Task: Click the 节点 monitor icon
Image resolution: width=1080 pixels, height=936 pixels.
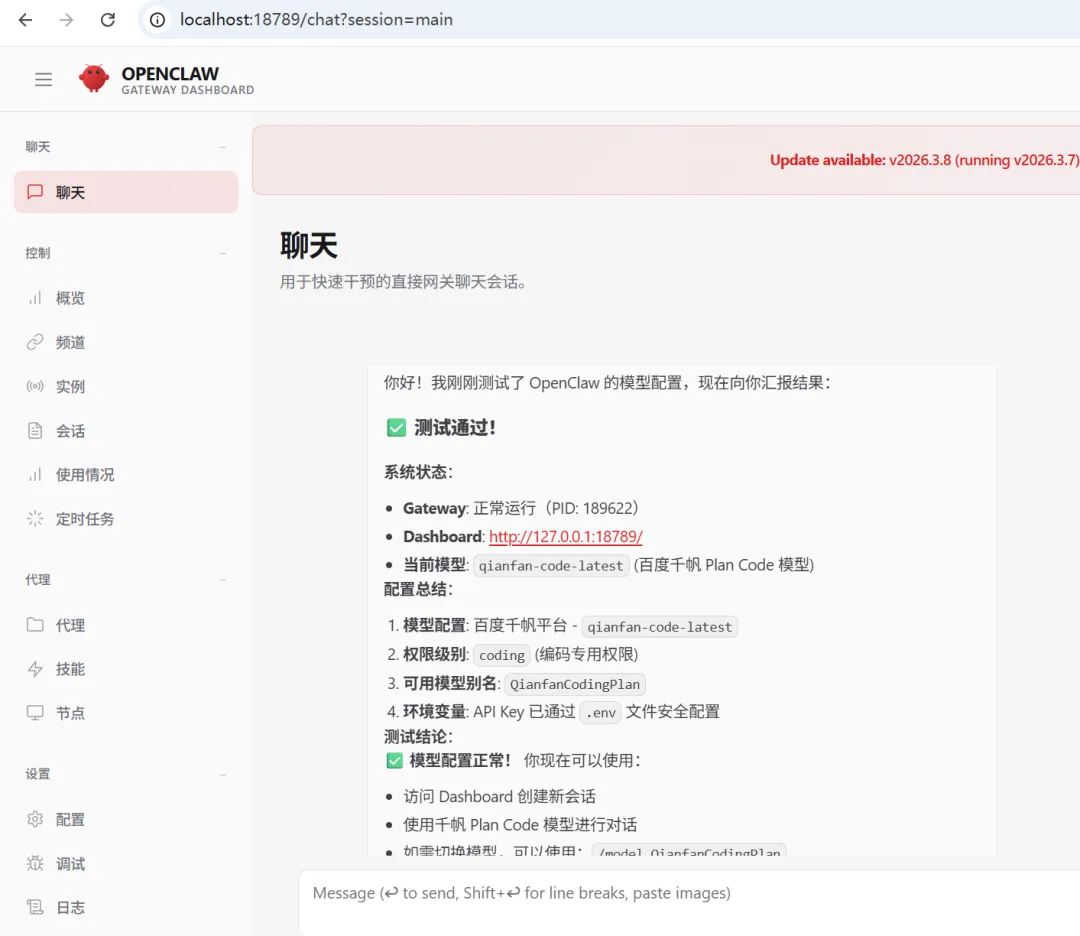Action: click(x=35, y=713)
